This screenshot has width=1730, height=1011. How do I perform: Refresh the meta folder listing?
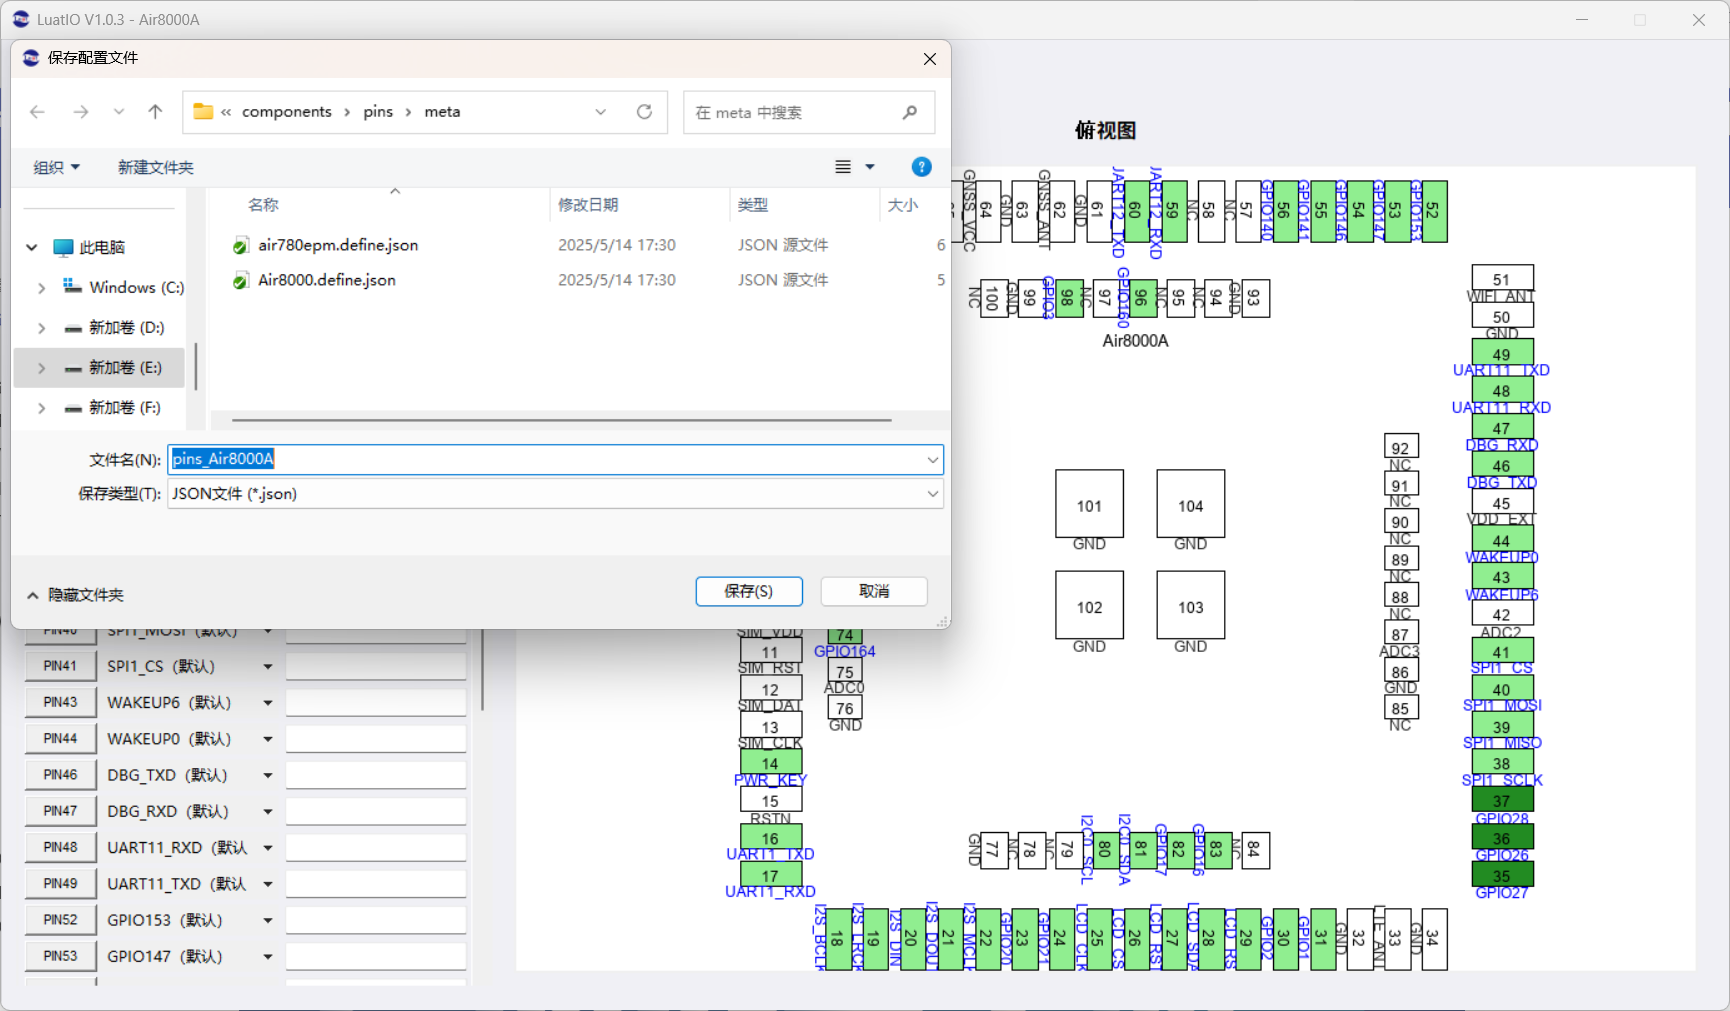[x=644, y=112]
